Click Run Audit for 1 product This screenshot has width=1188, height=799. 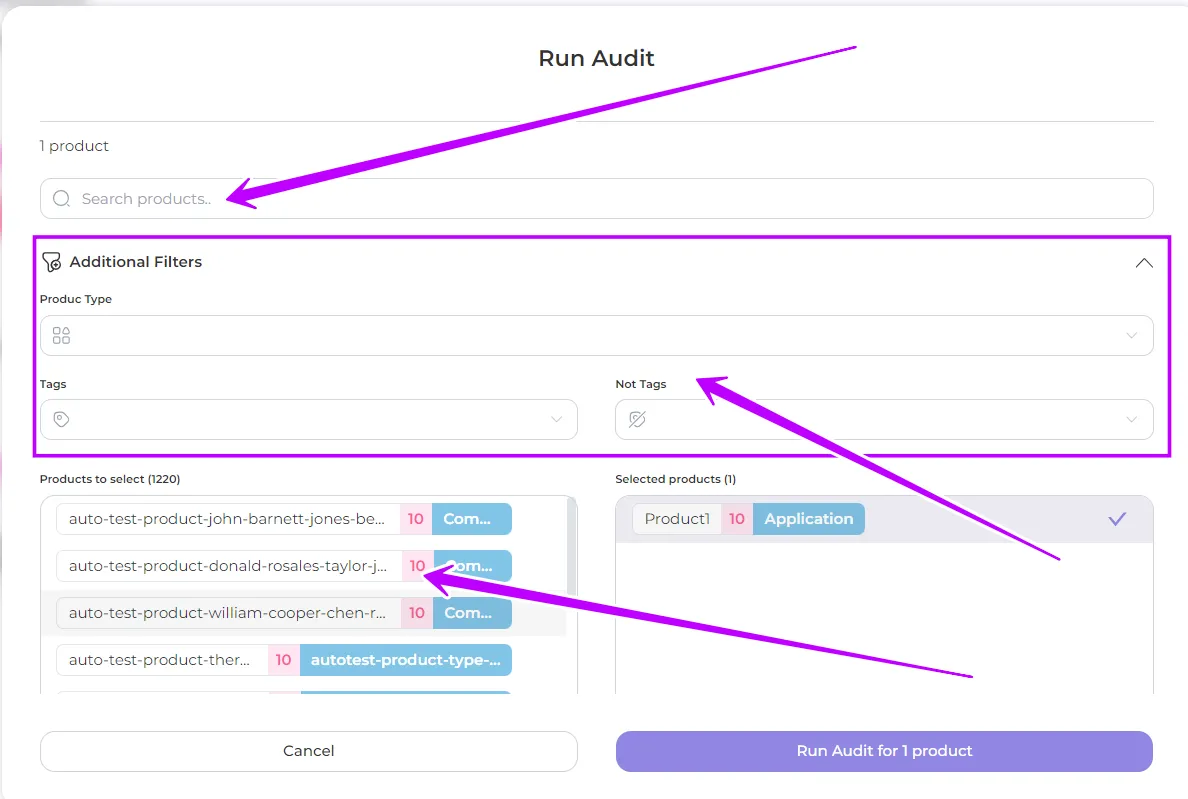884,751
